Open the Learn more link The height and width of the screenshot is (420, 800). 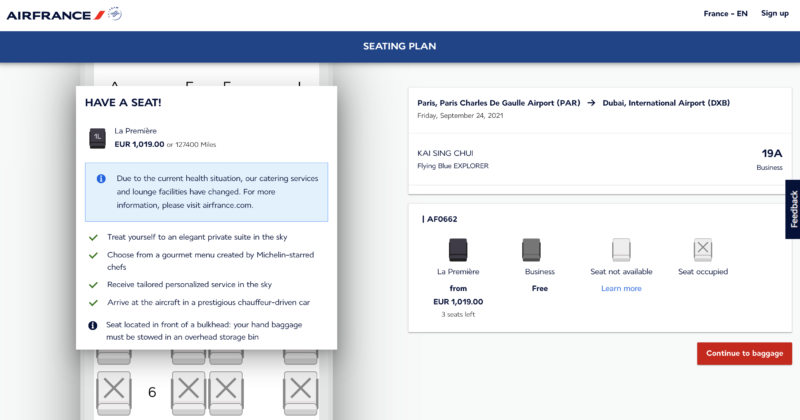[621, 288]
